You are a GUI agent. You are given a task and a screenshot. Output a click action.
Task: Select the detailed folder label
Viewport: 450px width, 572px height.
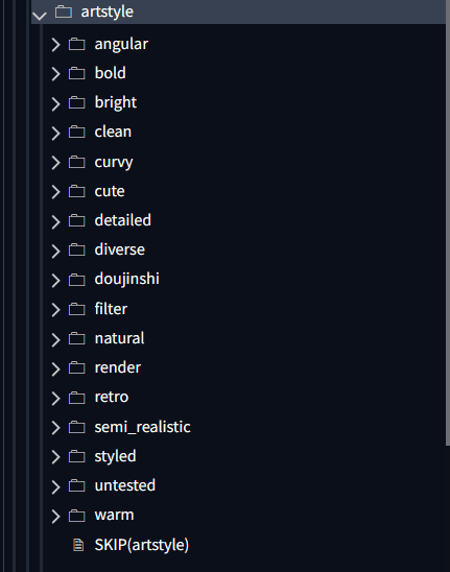pos(123,220)
